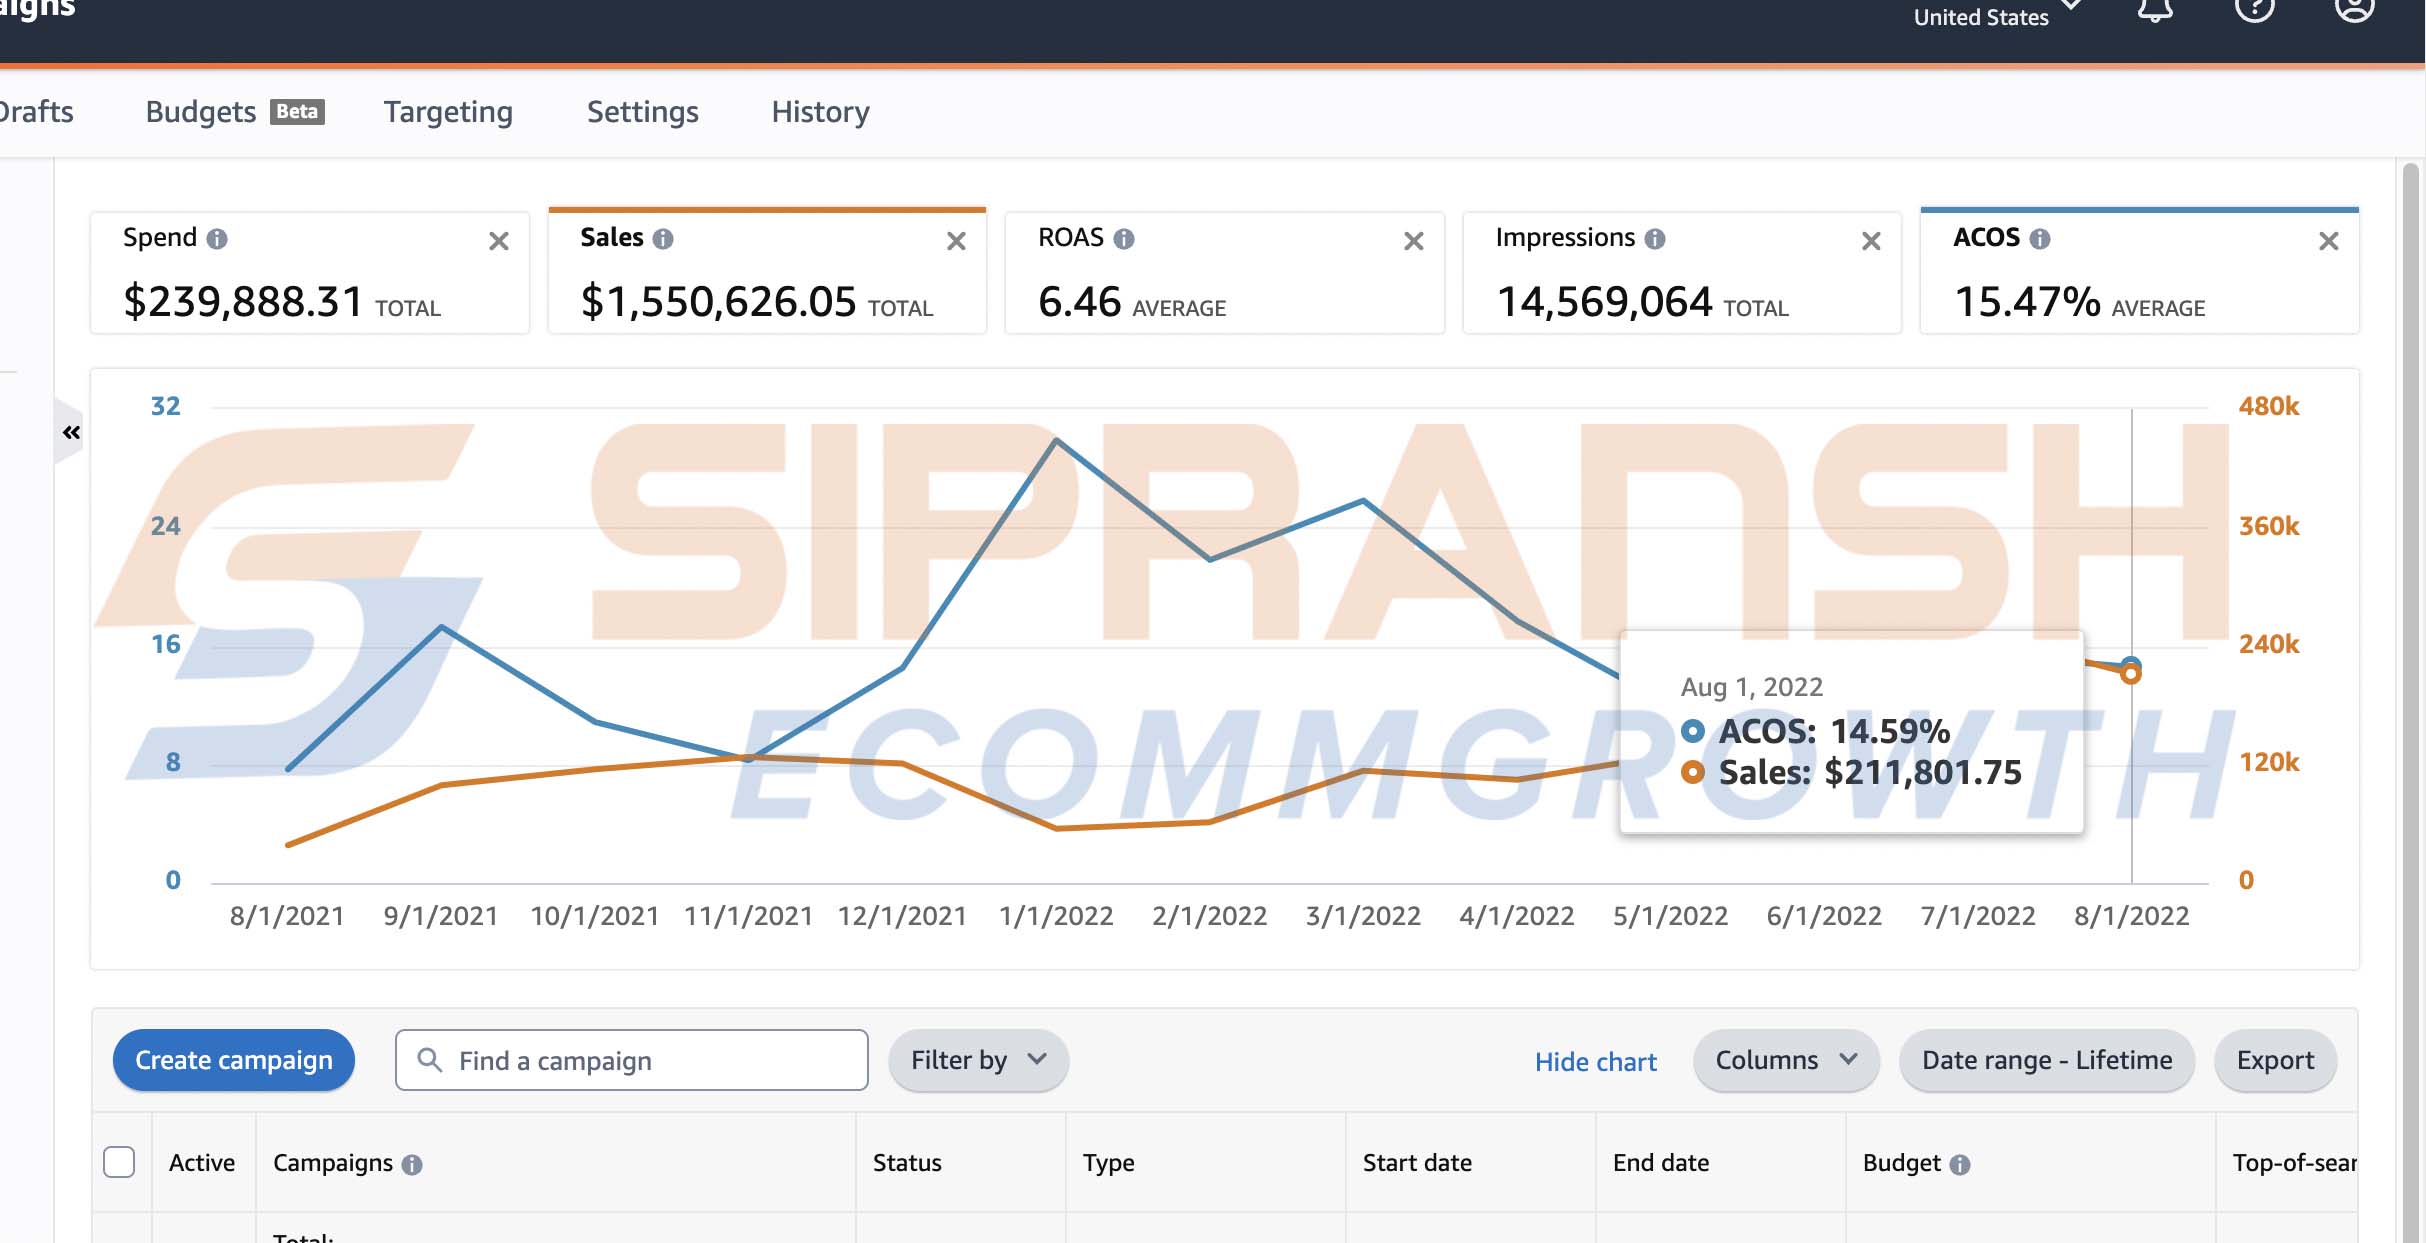Open the notifications bell

pyautogui.click(x=2155, y=10)
